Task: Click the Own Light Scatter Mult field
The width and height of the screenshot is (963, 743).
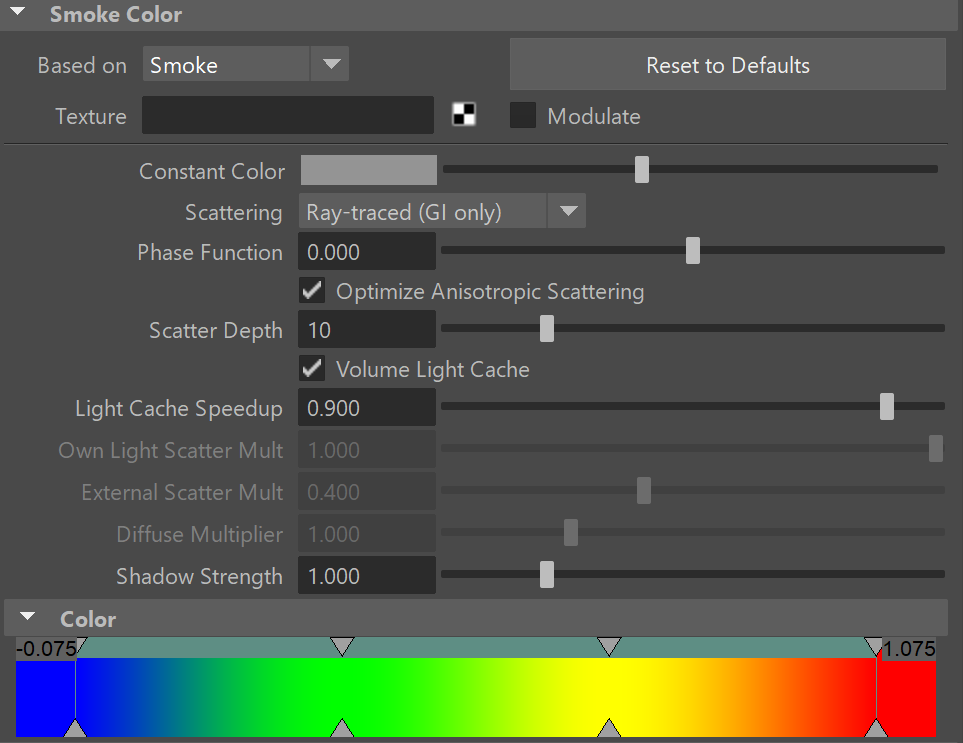Action: click(x=367, y=449)
